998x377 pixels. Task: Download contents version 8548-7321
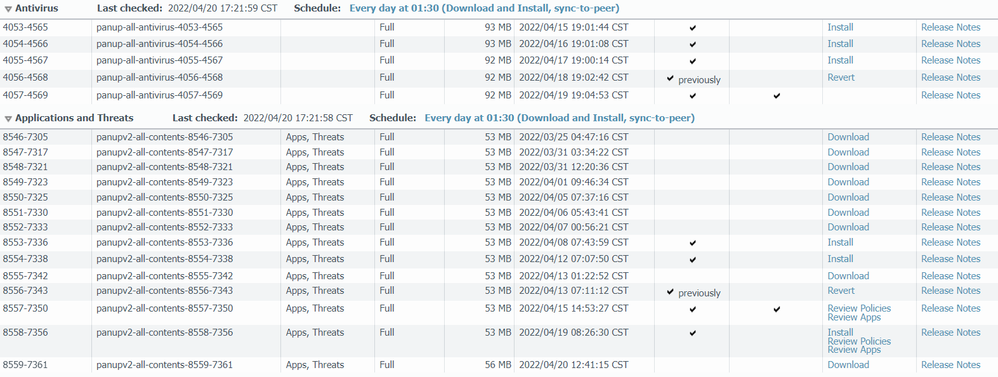click(848, 167)
